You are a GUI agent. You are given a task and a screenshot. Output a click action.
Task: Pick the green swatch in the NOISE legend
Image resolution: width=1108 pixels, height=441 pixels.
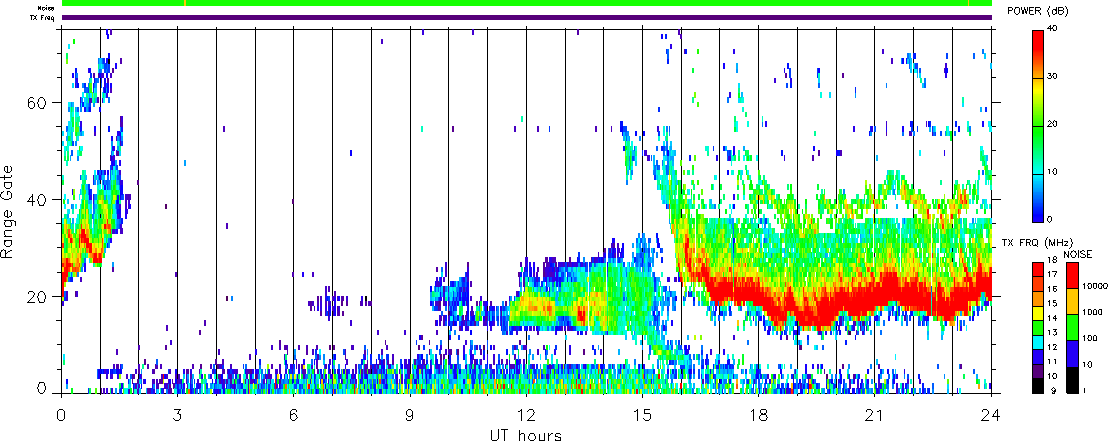coord(1073,327)
